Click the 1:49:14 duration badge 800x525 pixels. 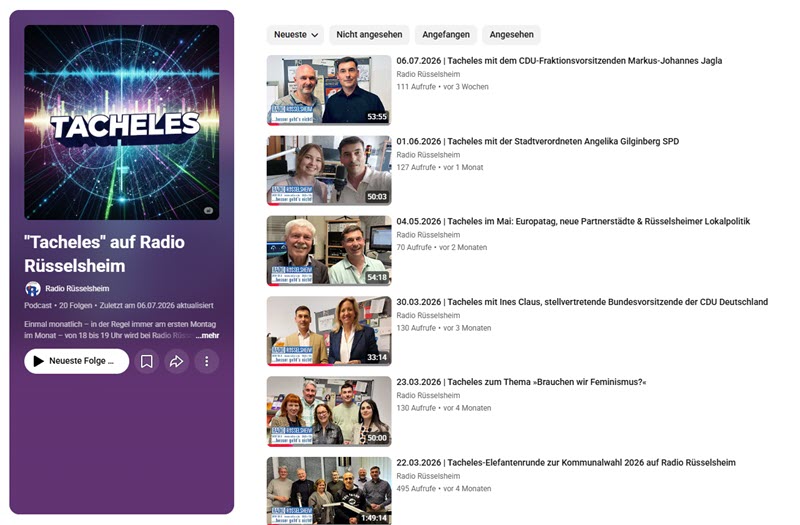[x=374, y=518]
